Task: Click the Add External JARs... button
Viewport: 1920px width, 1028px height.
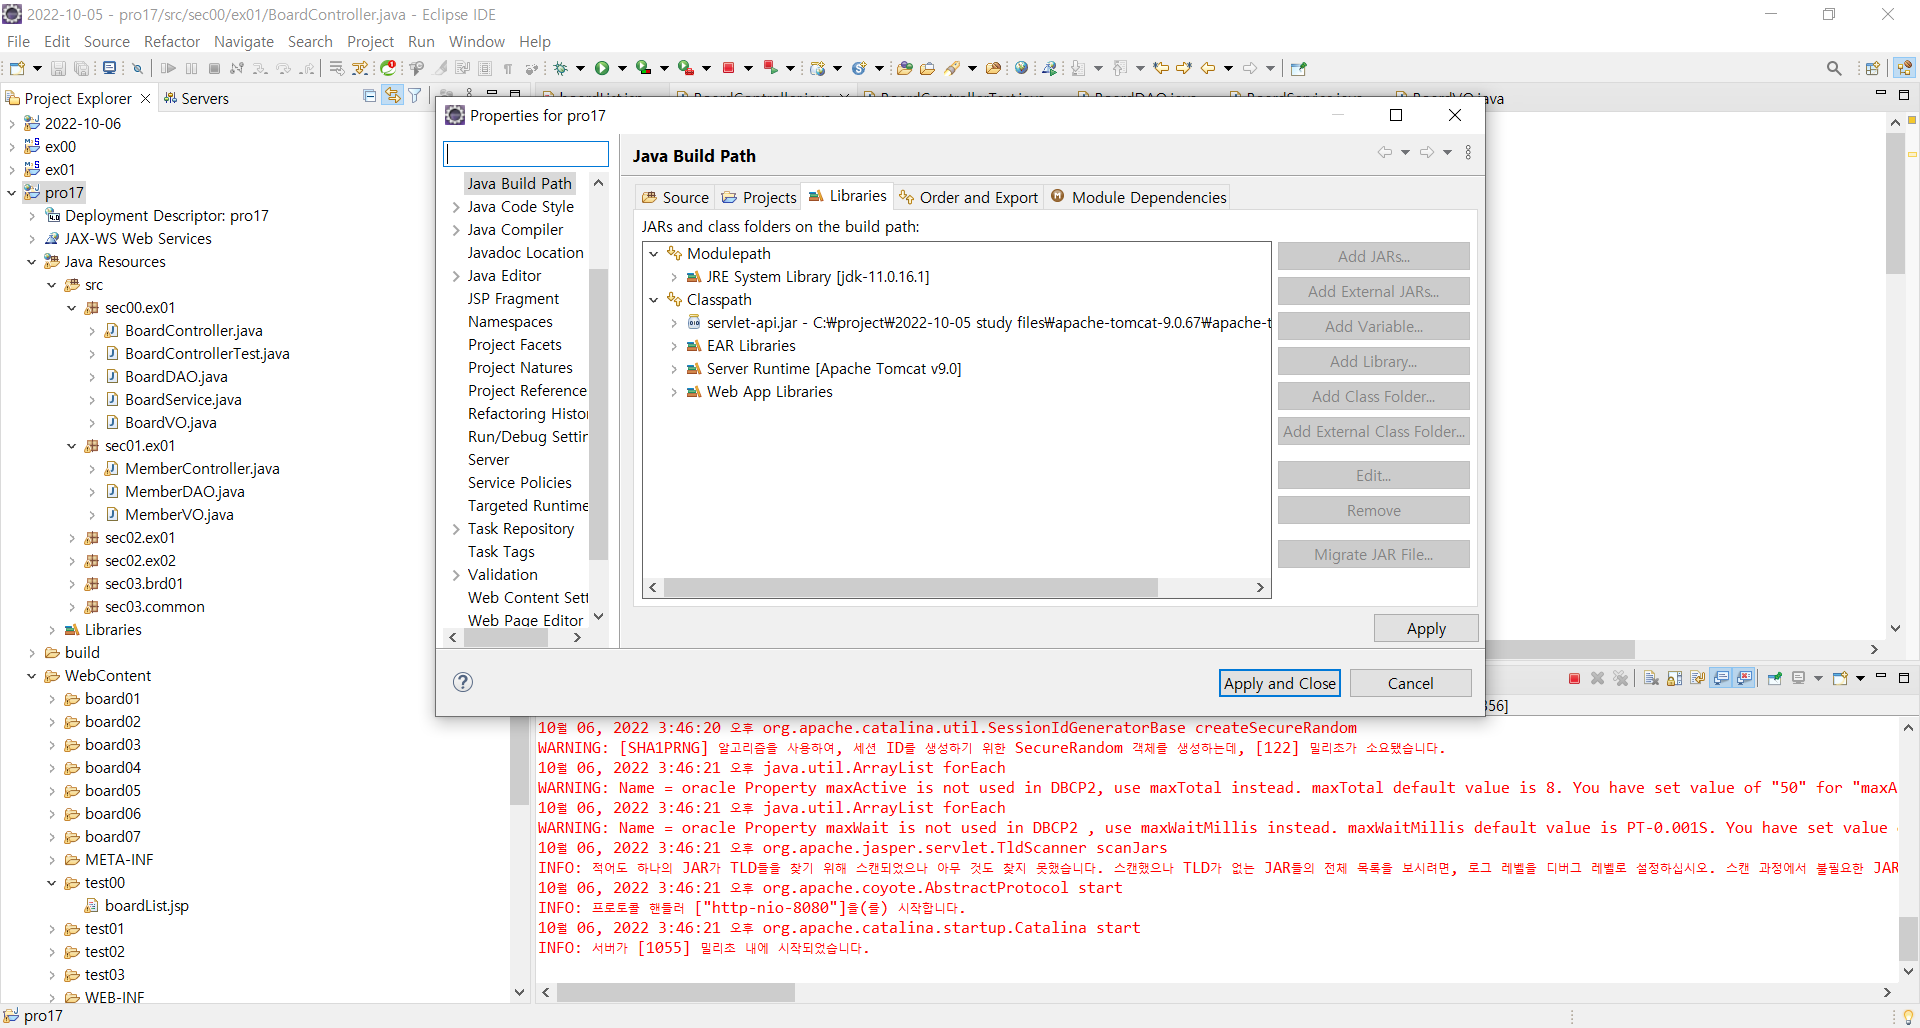Action: (x=1373, y=291)
